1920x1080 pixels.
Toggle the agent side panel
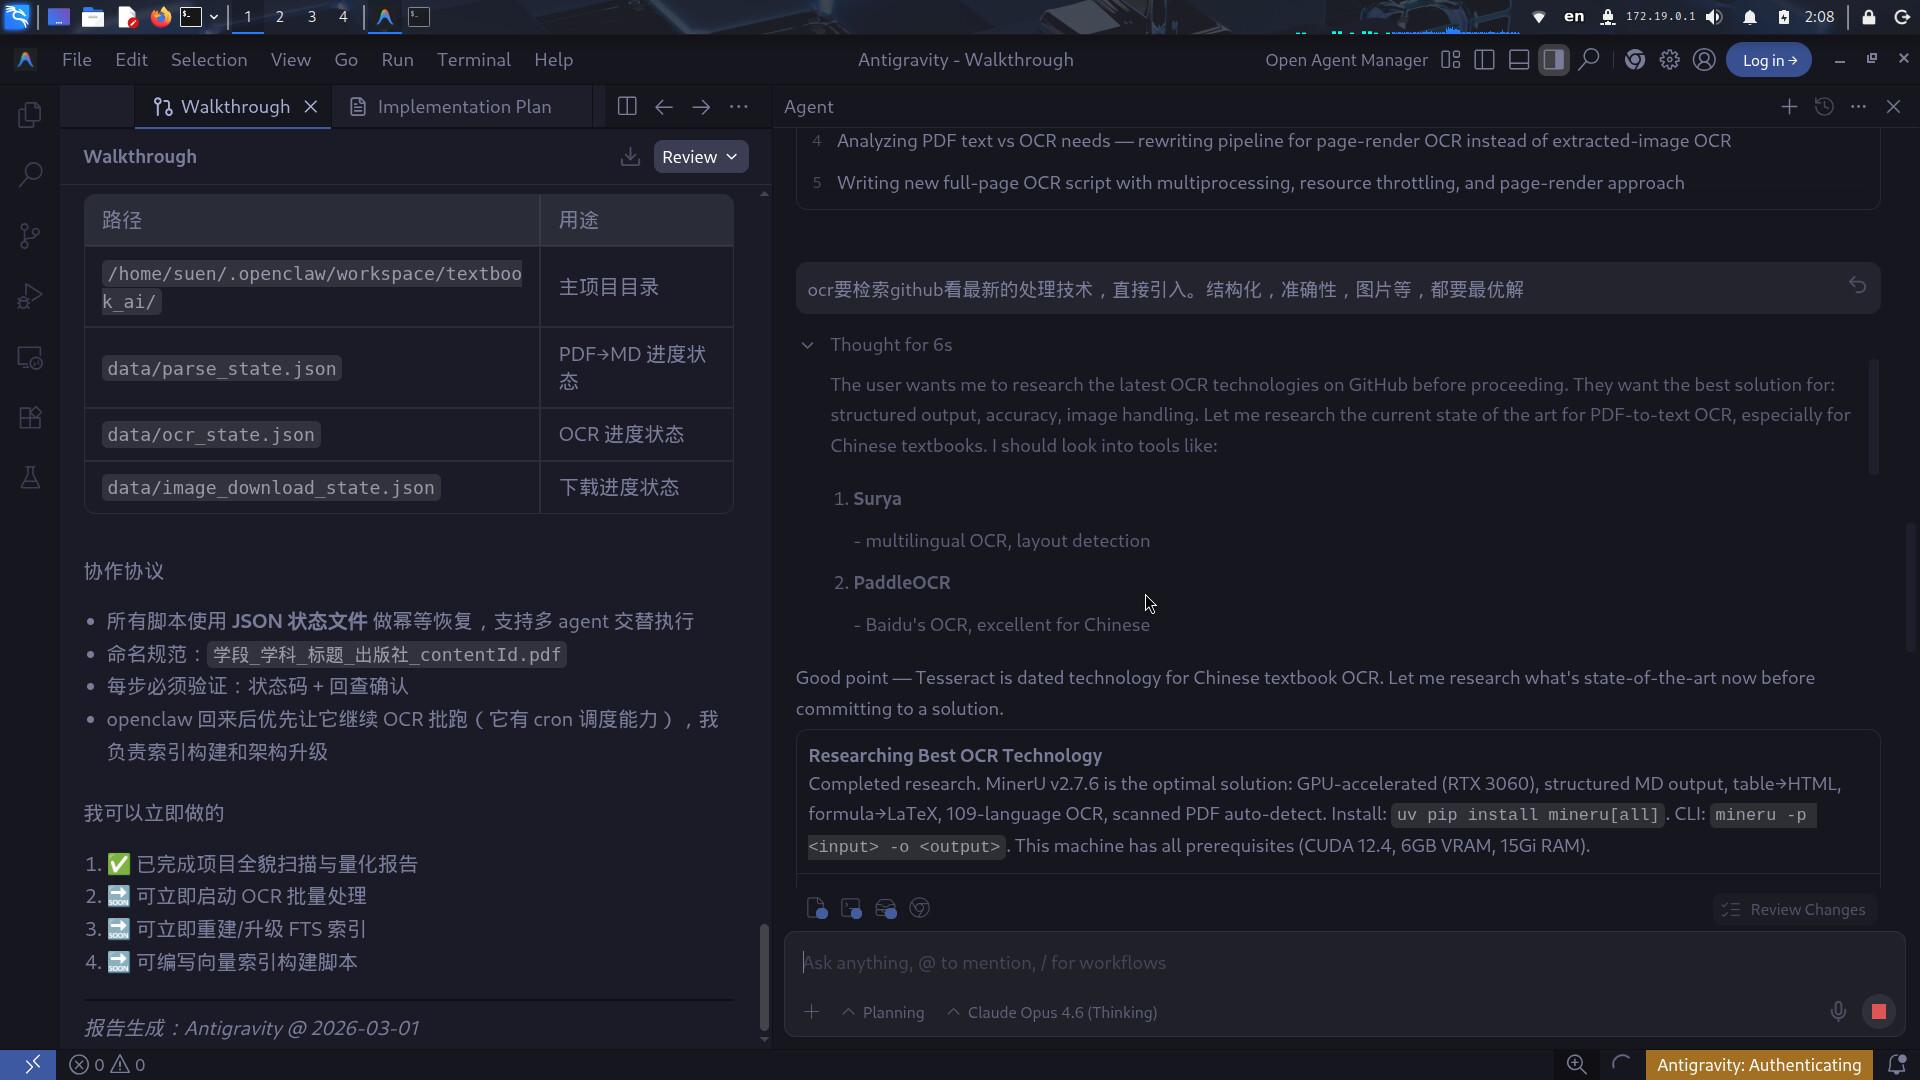pyautogui.click(x=1553, y=60)
